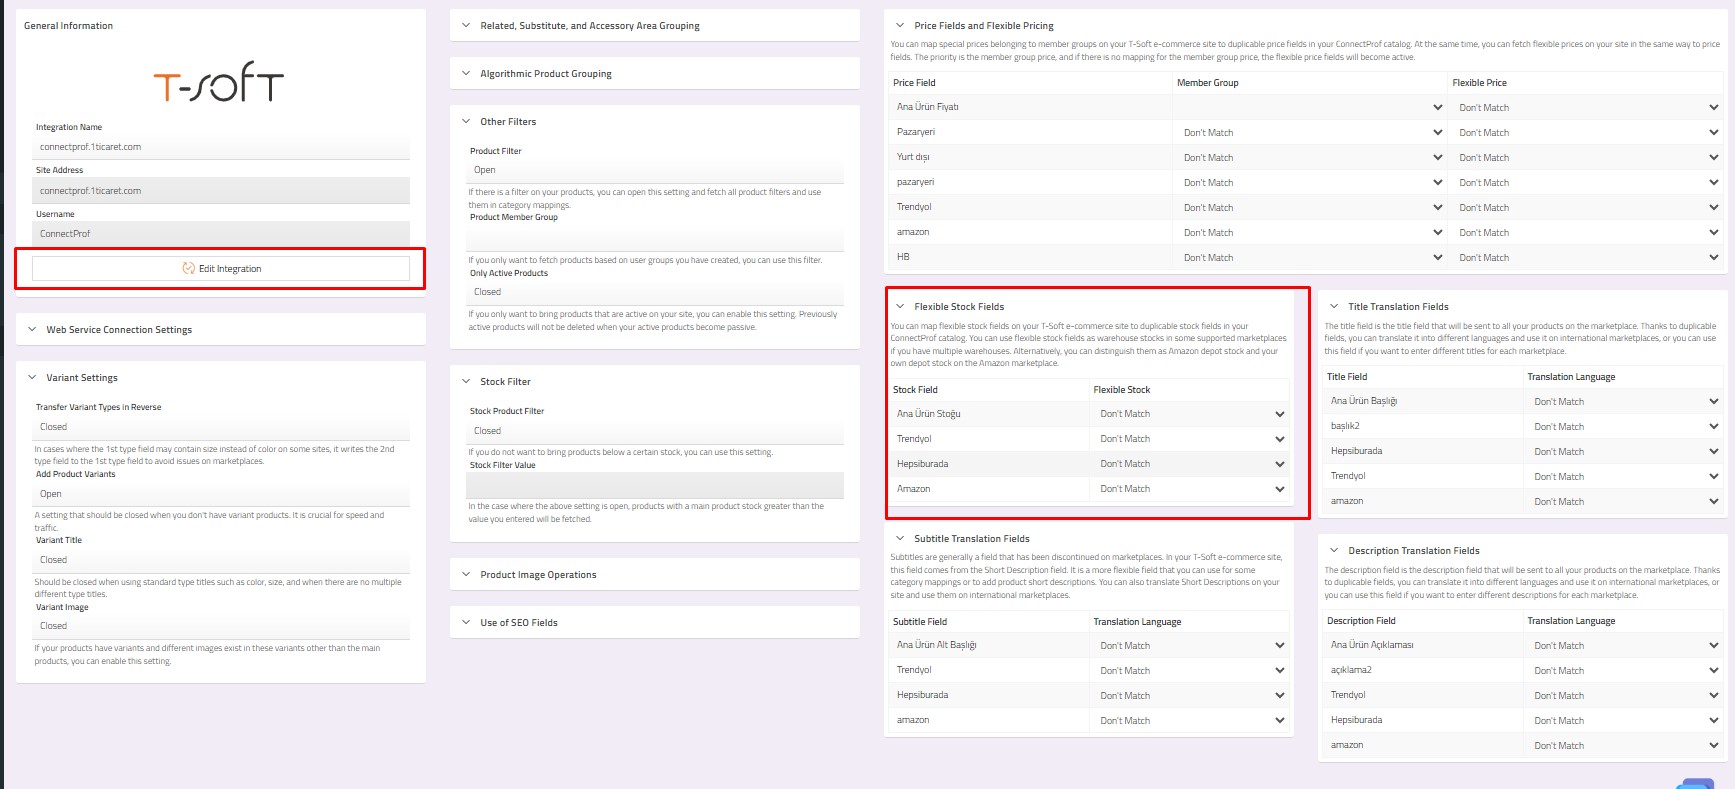
Task: Expand Algorithmic Product Grouping section
Action: [x=545, y=74]
